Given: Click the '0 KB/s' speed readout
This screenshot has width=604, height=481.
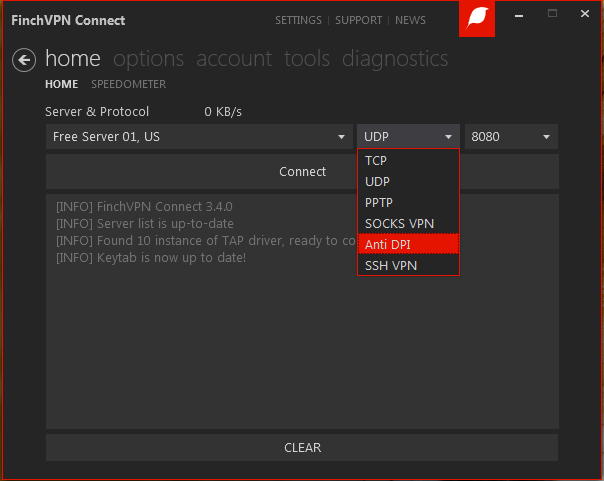Looking at the screenshot, I should [x=223, y=112].
